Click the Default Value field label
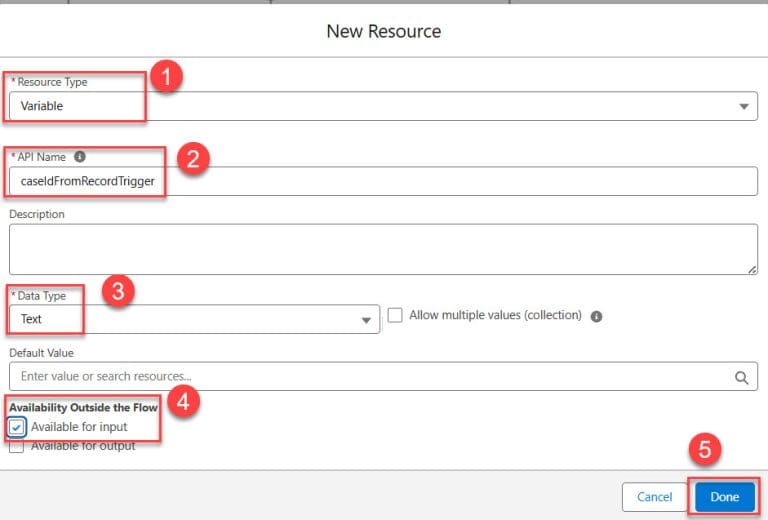The width and height of the screenshot is (768, 520). (41, 353)
